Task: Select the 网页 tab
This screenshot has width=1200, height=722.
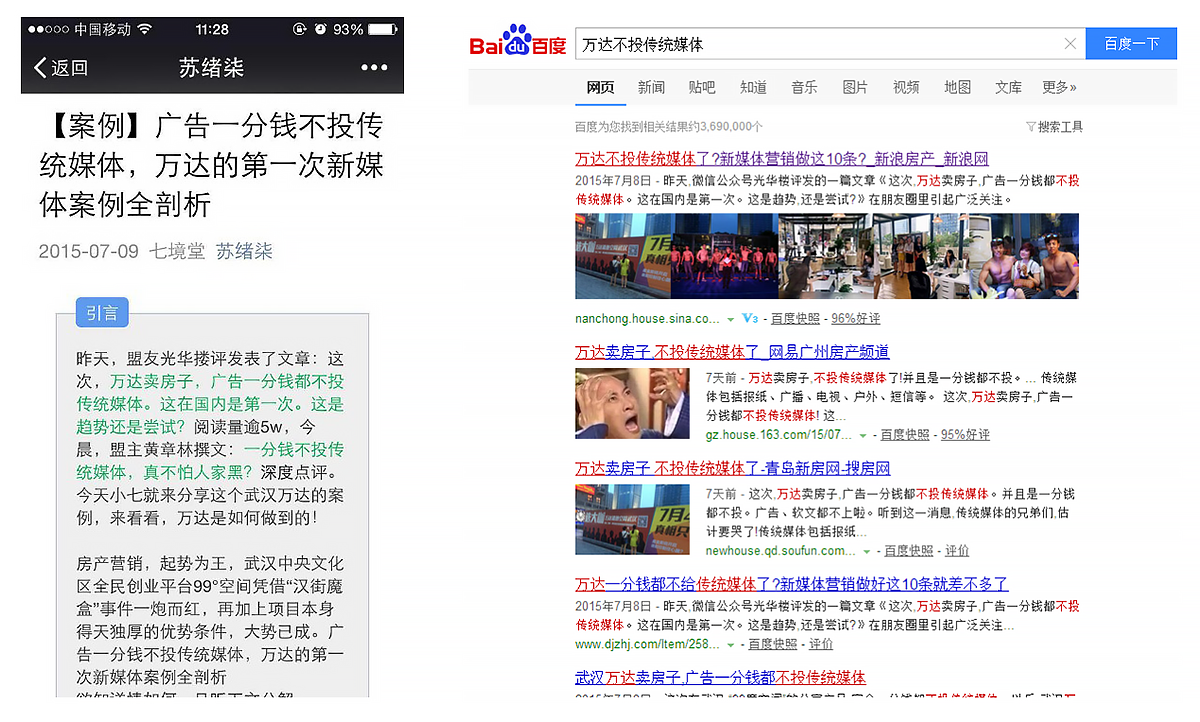Action: (600, 88)
